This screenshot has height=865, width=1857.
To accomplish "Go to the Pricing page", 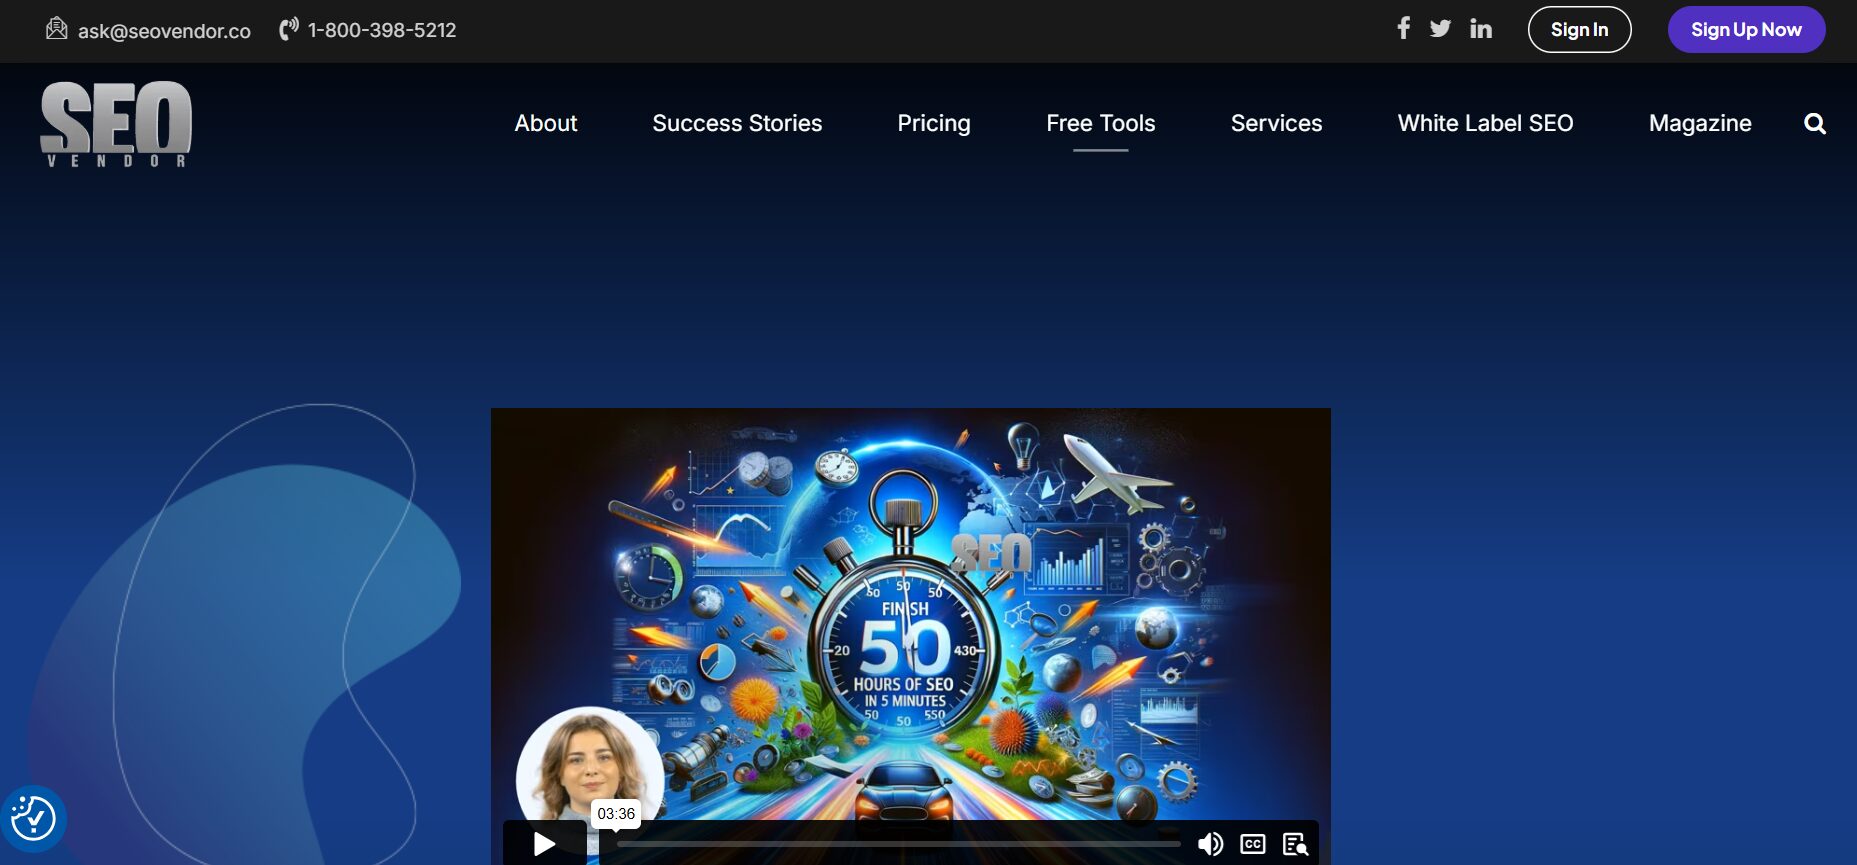I will pos(933,124).
